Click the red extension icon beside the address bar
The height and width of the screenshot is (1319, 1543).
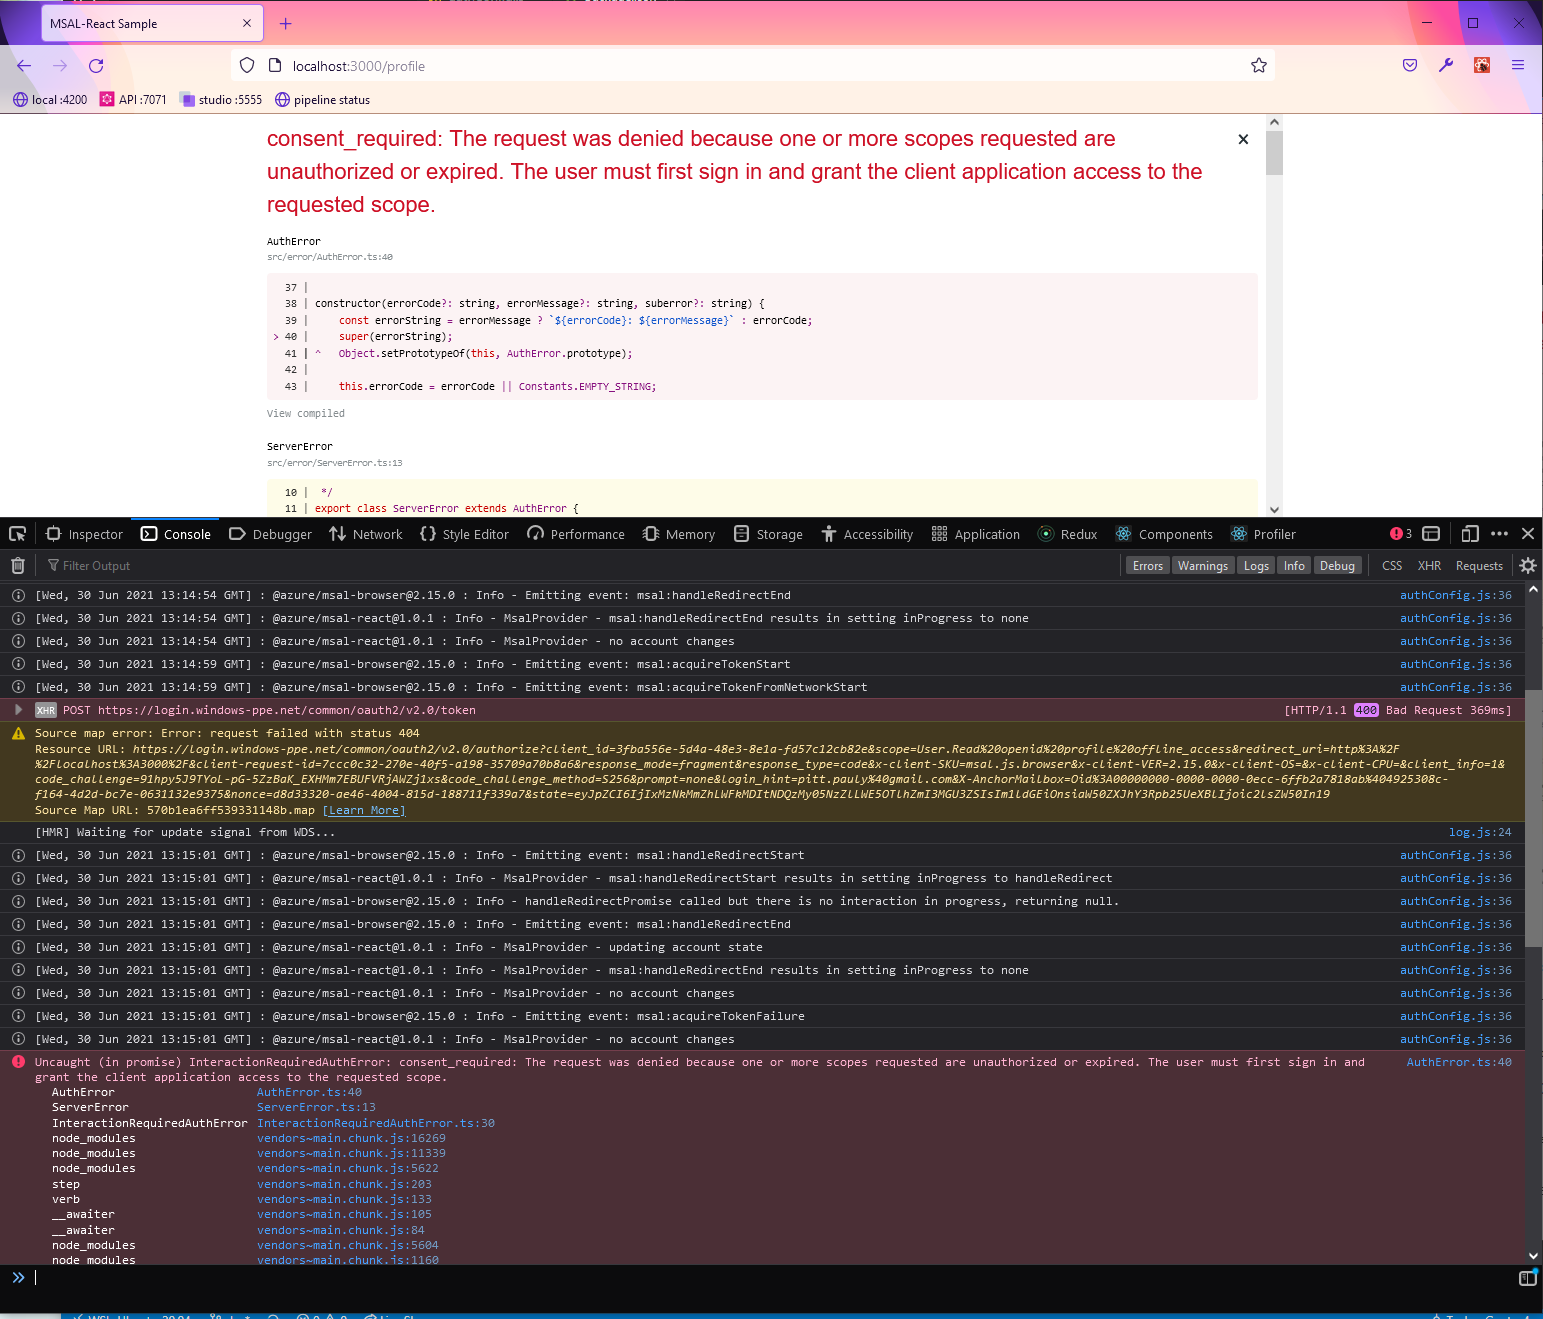(1481, 65)
